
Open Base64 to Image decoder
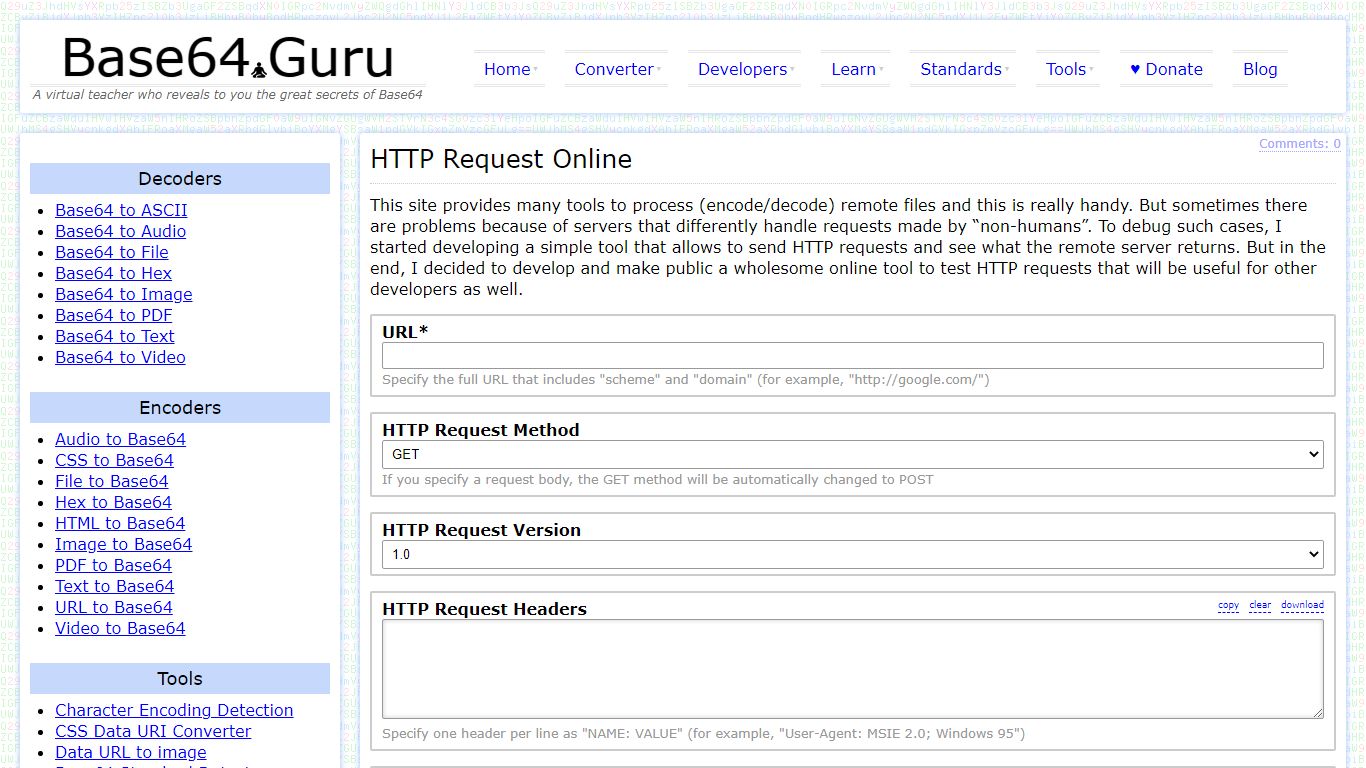click(123, 294)
